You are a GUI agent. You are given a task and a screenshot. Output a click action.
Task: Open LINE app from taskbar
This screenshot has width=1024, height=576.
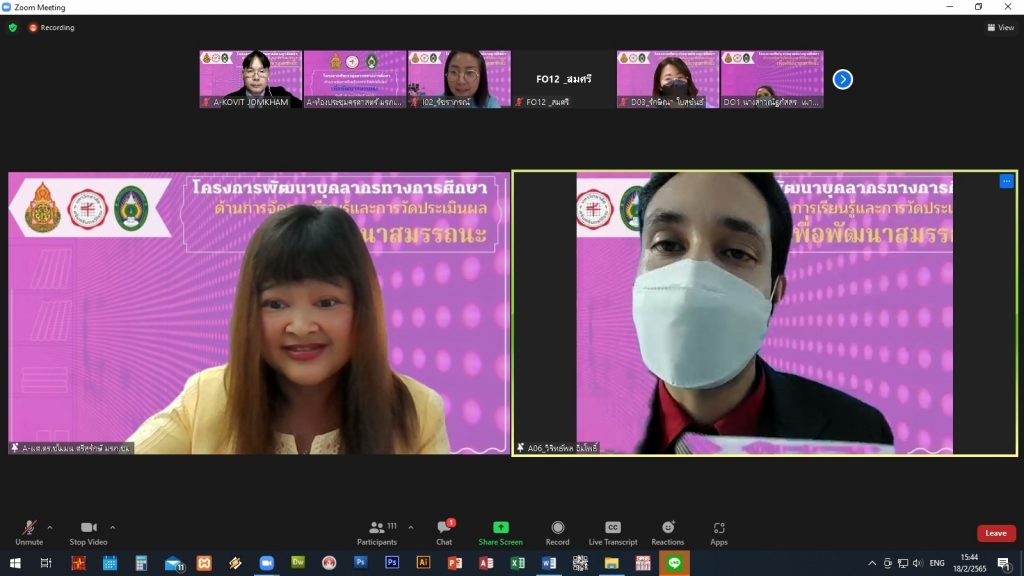point(674,563)
